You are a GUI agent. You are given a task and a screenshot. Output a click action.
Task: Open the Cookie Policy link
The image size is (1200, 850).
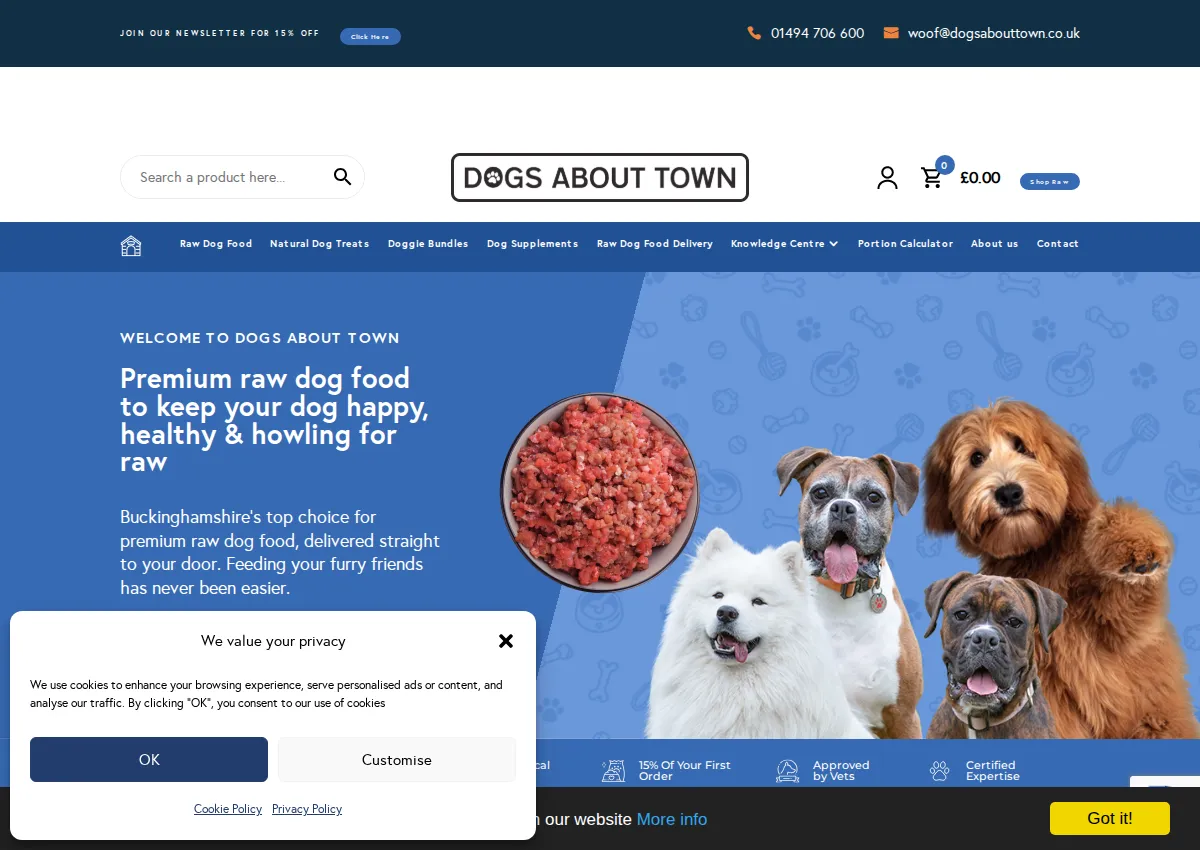coord(228,809)
